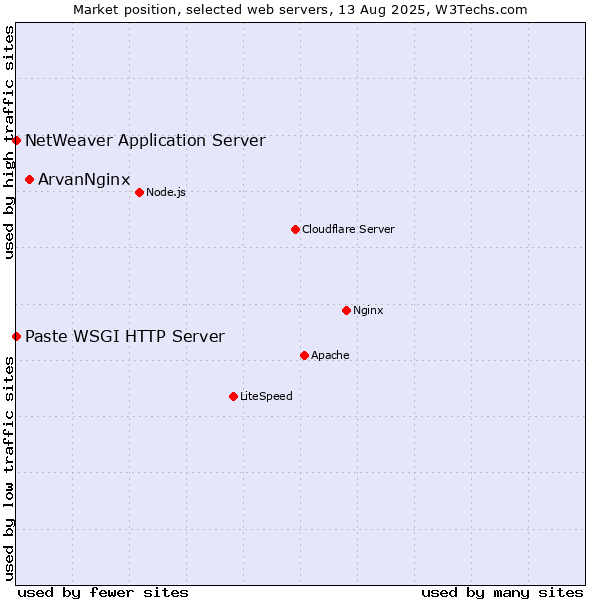
Task: Click the 'LiteSpeed' label text
Action: [266, 396]
